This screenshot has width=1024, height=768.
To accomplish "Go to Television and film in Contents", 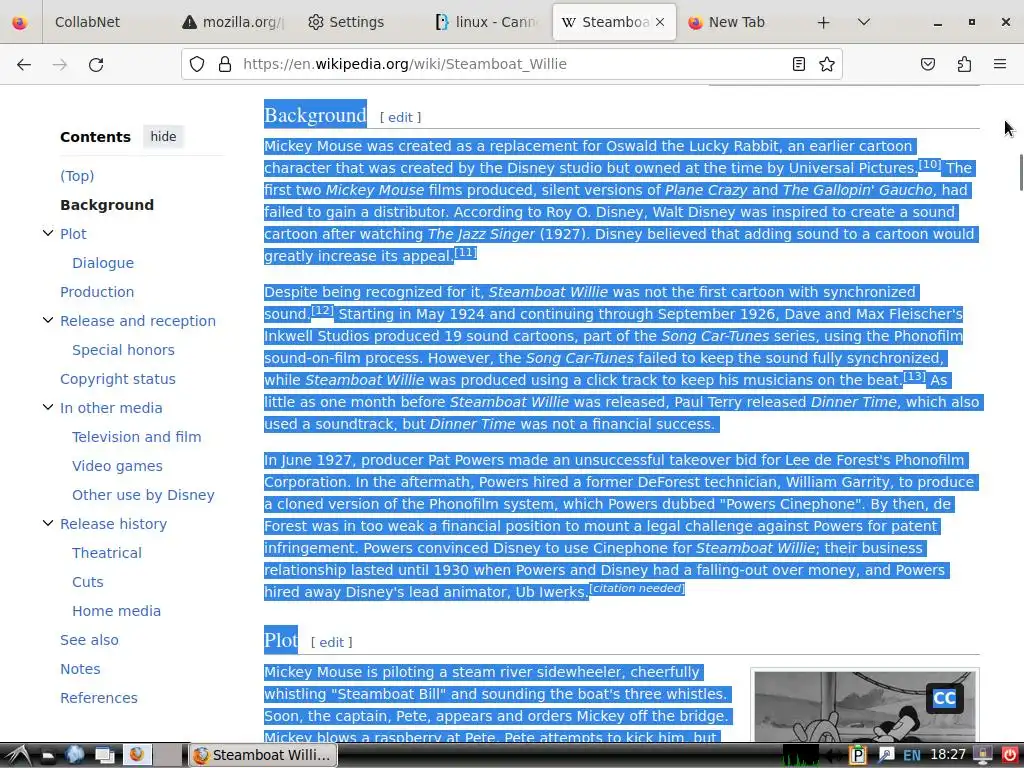I will [136, 437].
